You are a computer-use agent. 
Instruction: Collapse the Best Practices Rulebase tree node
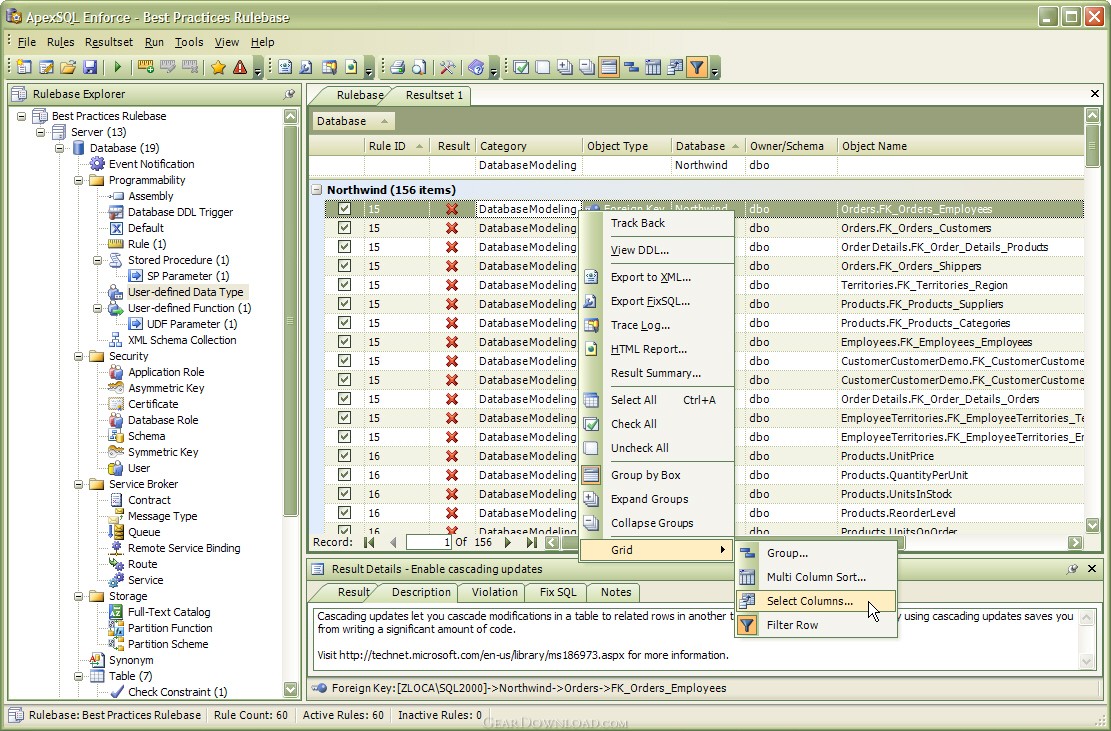coord(21,116)
